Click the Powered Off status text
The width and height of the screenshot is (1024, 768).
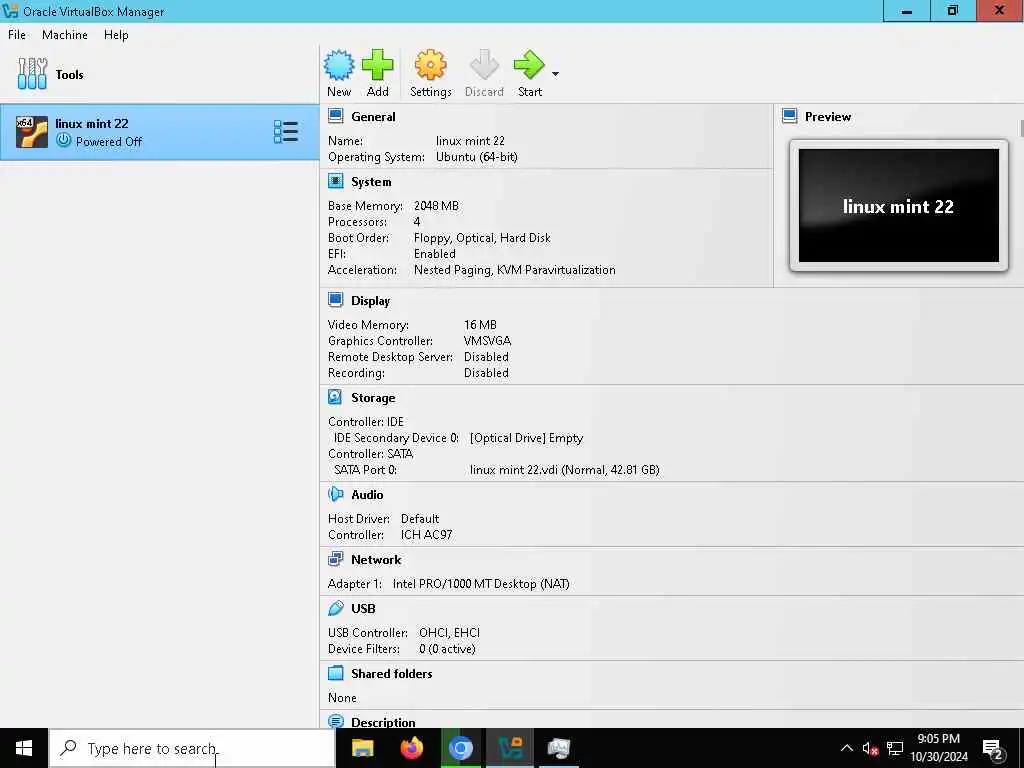pos(108,142)
